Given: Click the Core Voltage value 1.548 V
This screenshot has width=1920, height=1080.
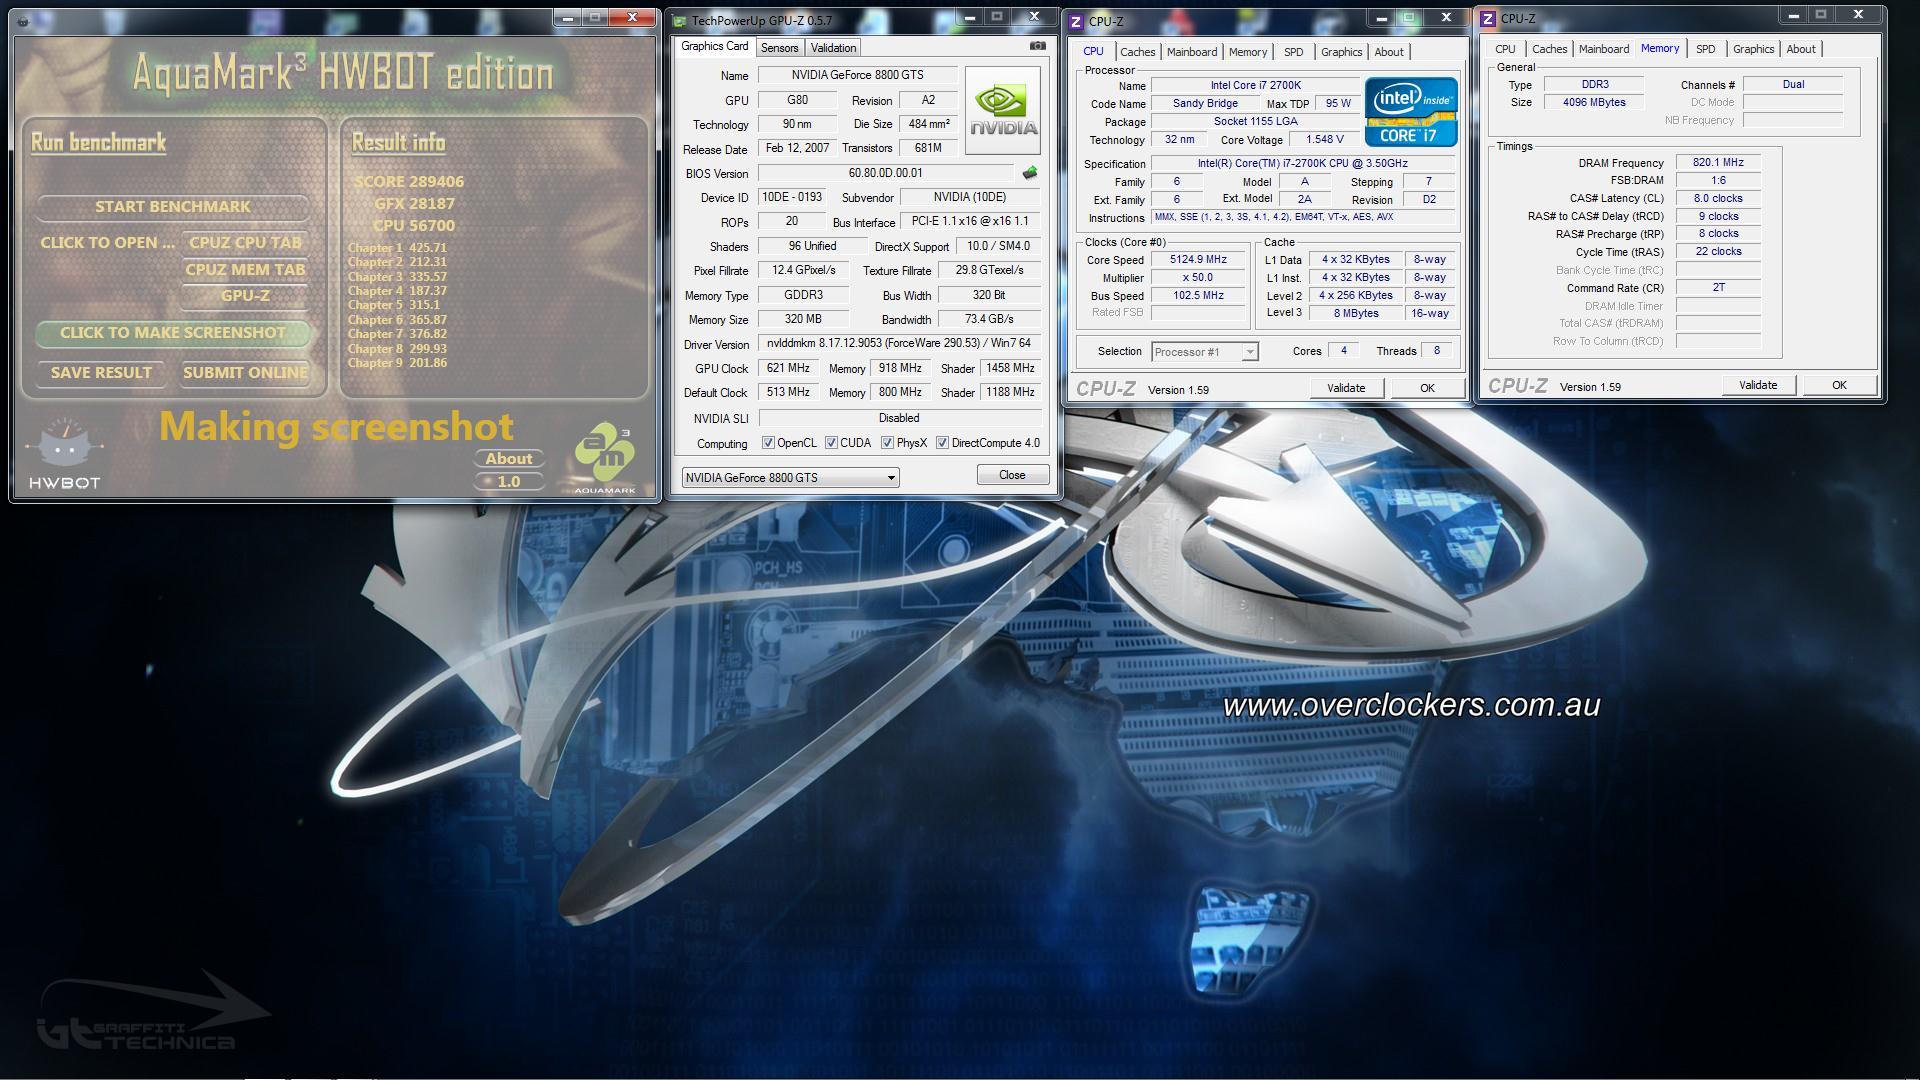Looking at the screenshot, I should pos(1324,140).
